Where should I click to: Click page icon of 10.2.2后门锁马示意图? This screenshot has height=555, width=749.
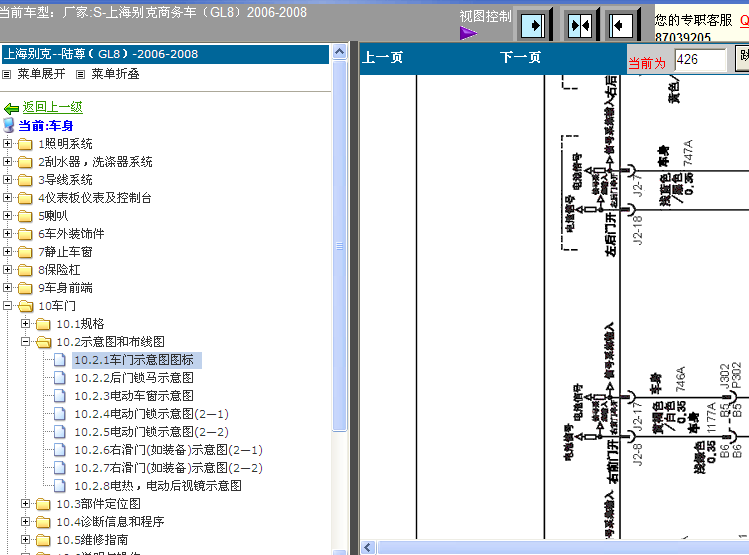60,378
